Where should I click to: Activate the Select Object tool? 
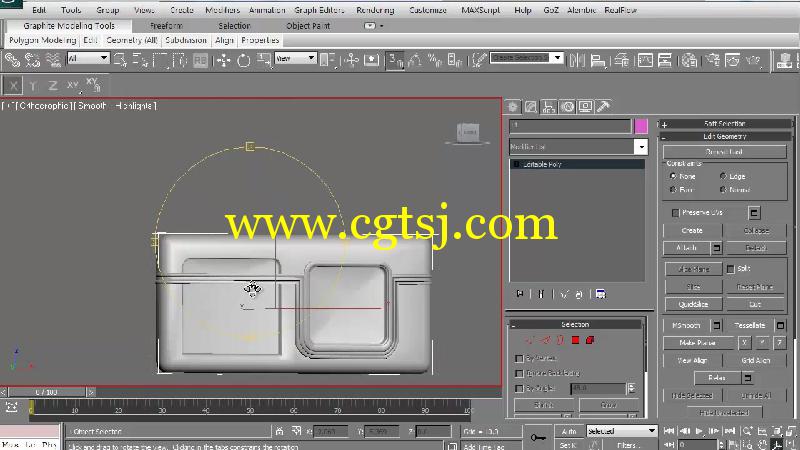(120, 61)
